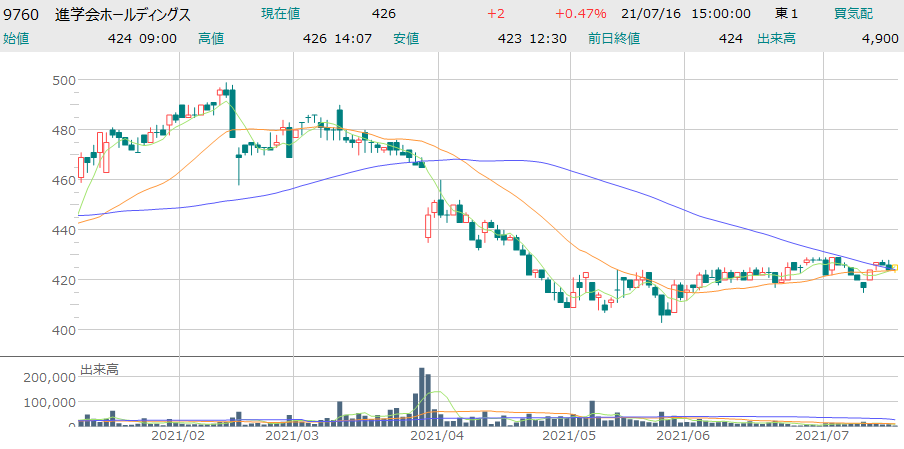Click the tallest volume bar before 2021/04
This screenshot has height=449, width=904.
point(422,397)
